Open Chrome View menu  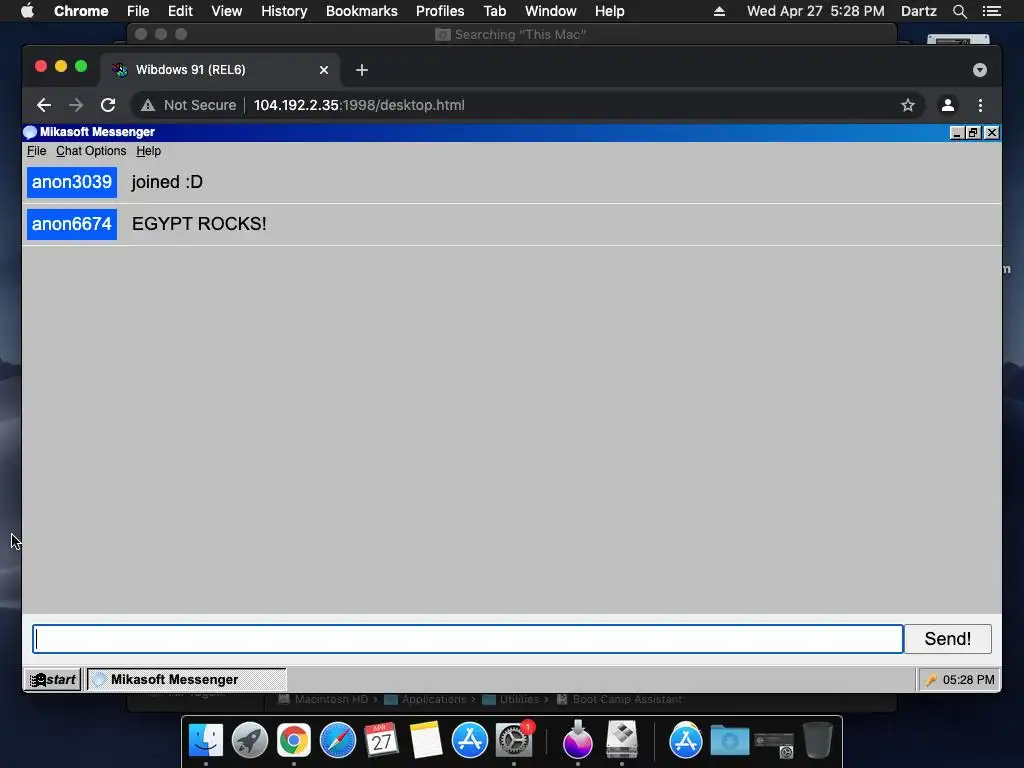(227, 11)
